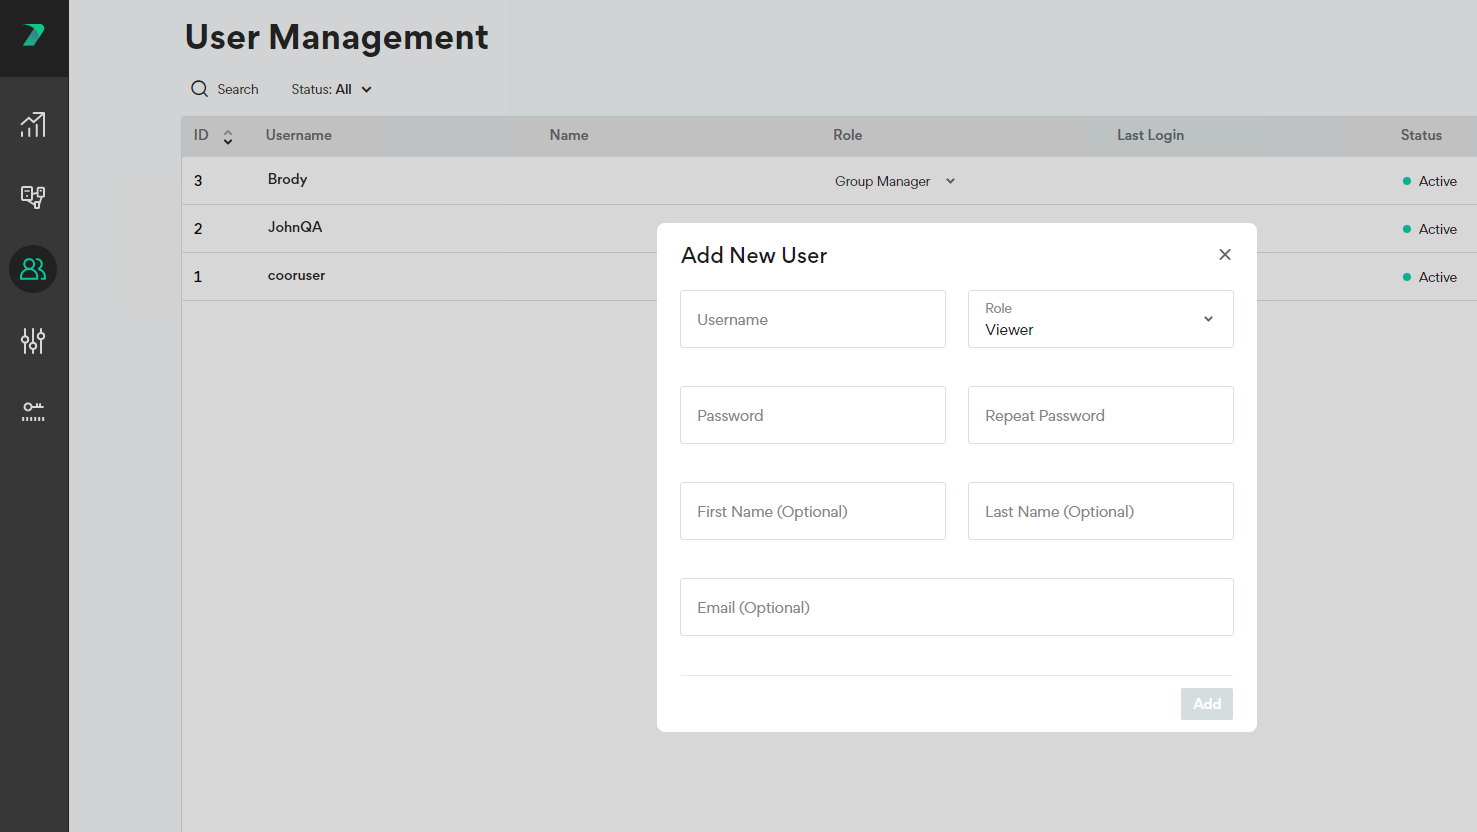
Task: Open the Status: All filter dropdown
Action: [331, 89]
